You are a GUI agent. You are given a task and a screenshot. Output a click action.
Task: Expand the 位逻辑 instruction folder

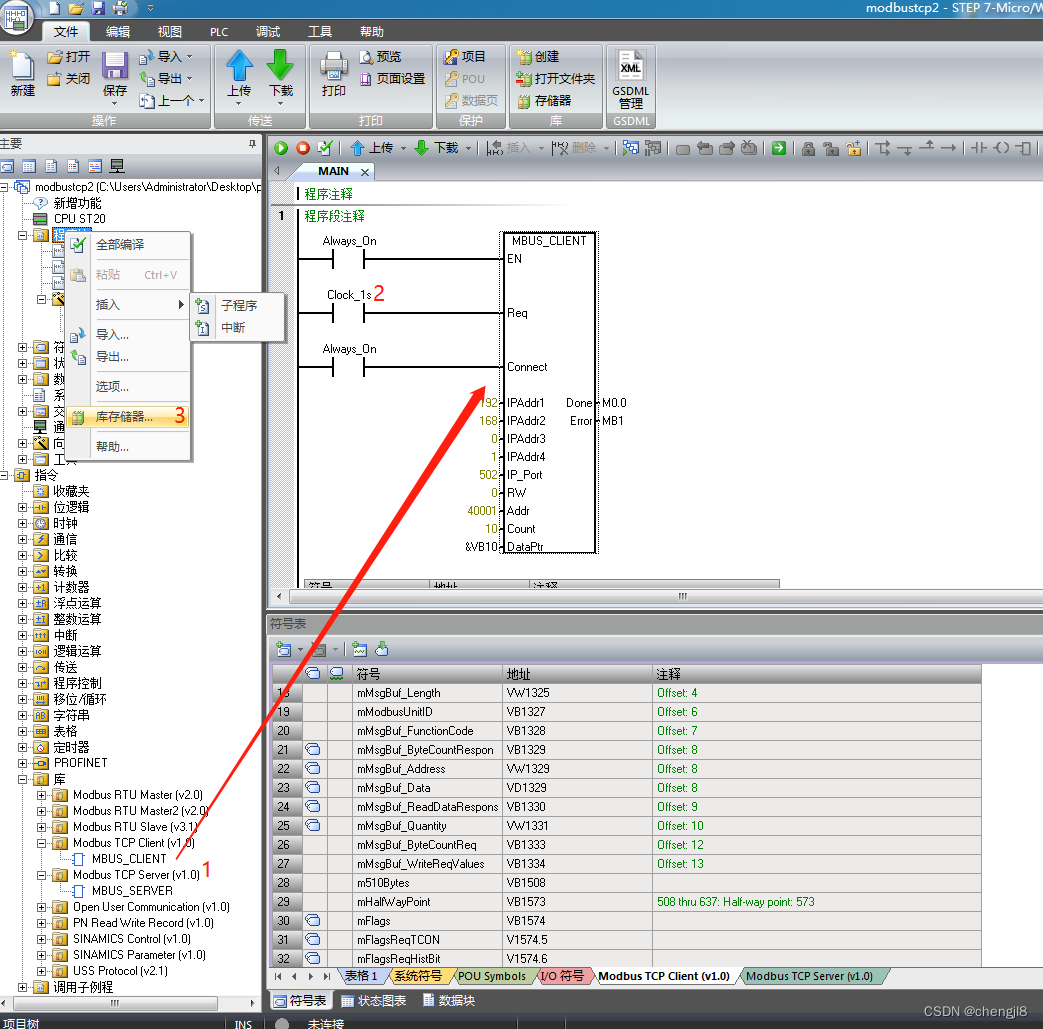click(23, 508)
